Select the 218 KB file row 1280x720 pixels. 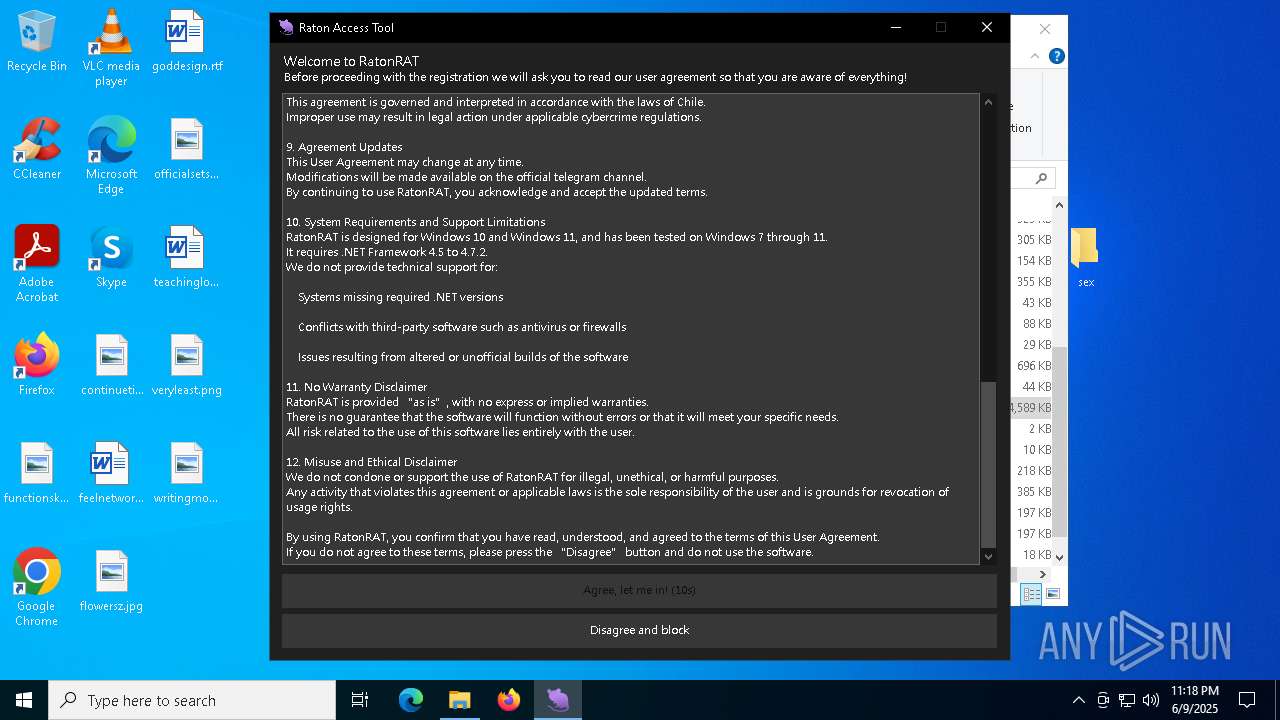coord(1032,471)
